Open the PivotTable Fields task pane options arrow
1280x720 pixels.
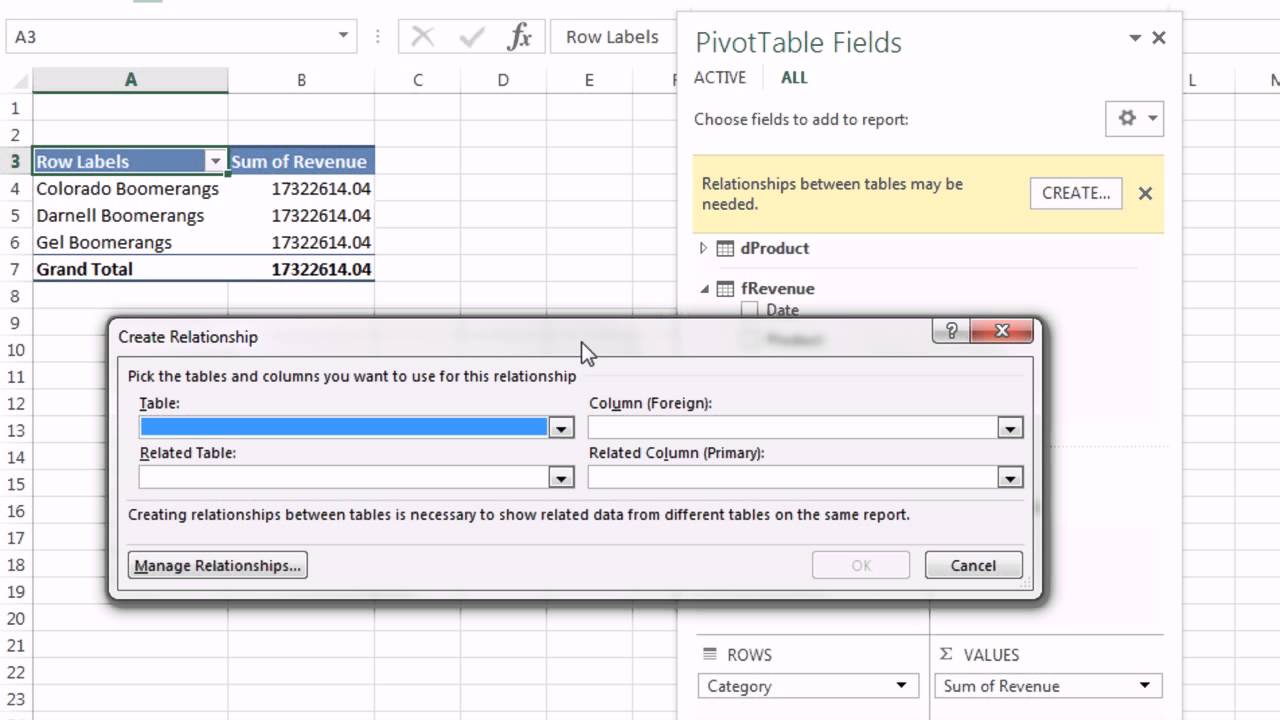pos(1135,38)
